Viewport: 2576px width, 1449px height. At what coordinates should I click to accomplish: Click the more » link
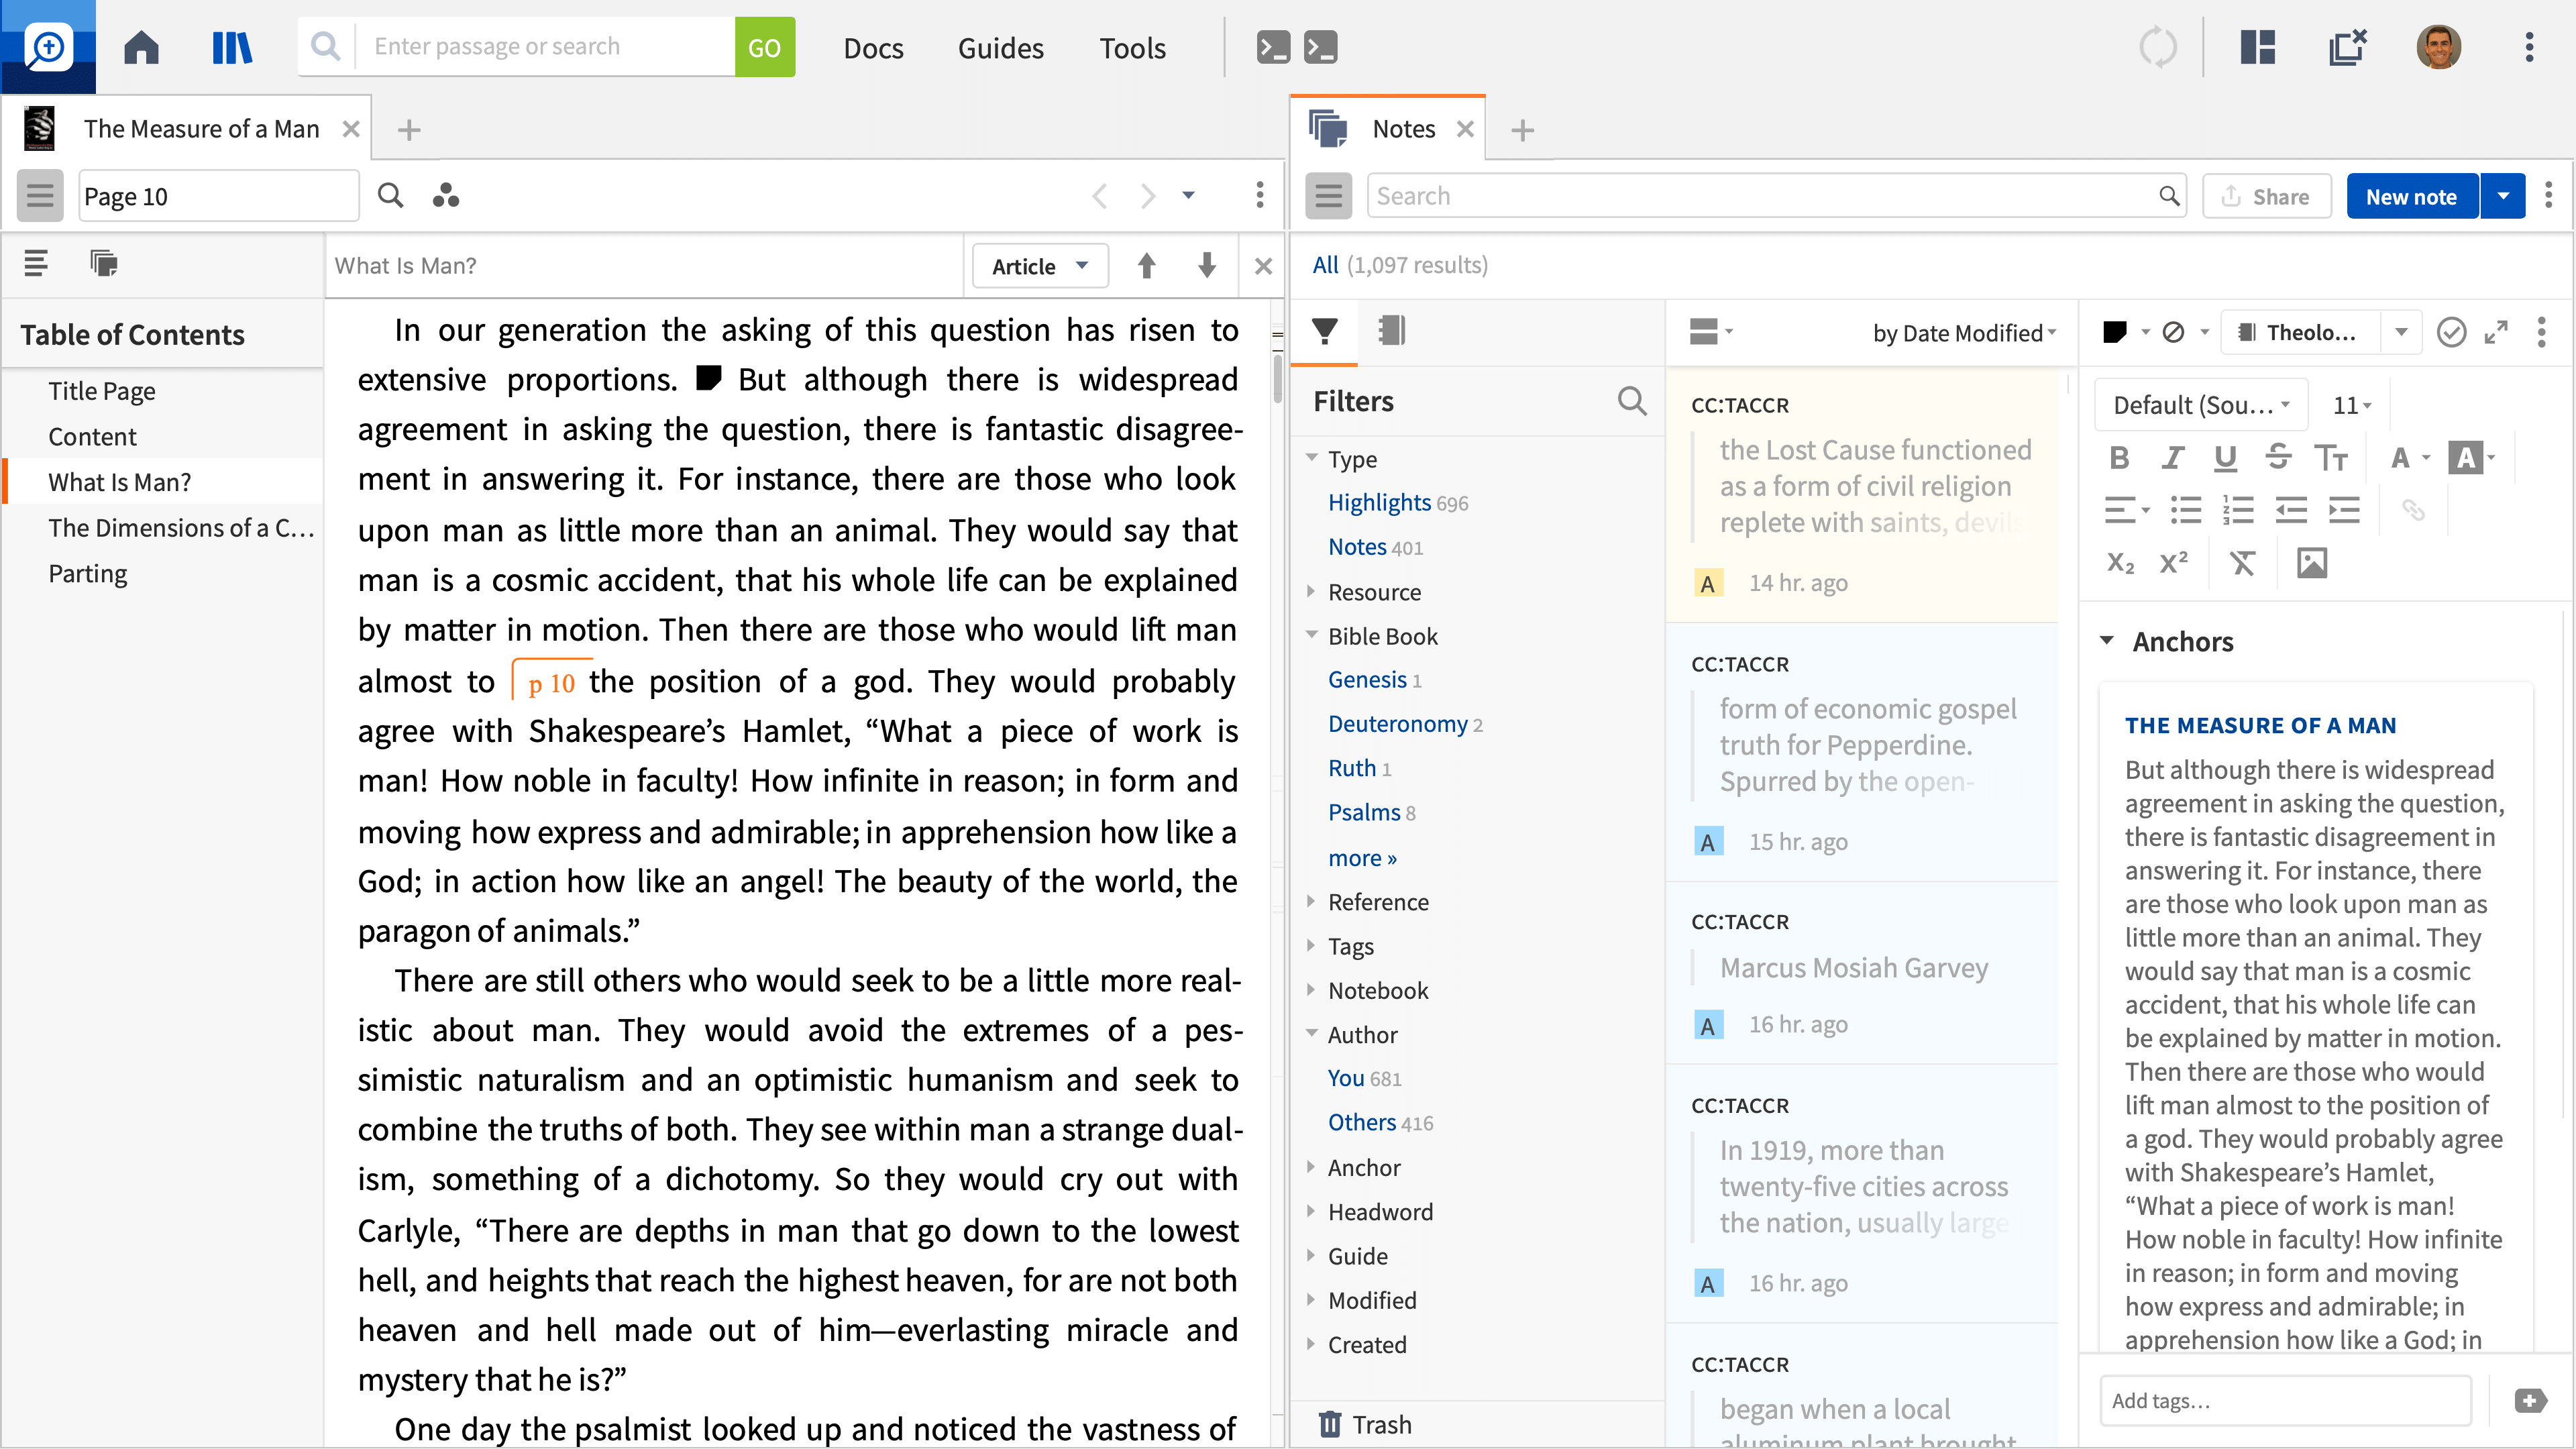(x=1362, y=858)
